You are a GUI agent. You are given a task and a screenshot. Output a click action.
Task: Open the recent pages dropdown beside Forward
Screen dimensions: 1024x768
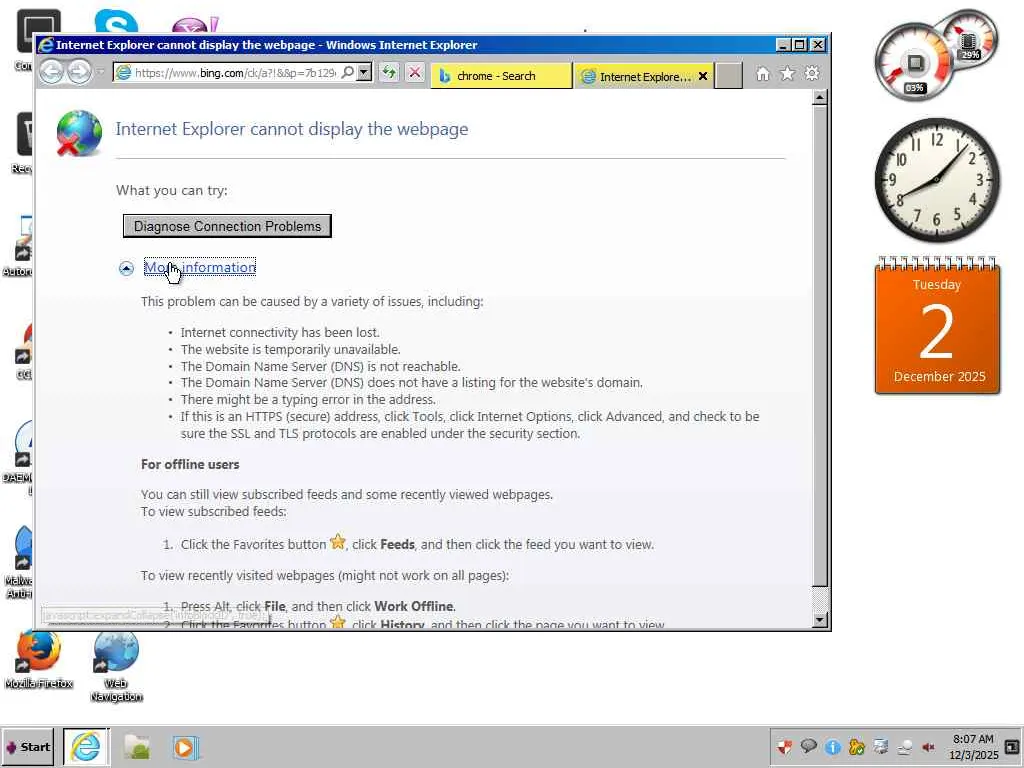click(101, 72)
